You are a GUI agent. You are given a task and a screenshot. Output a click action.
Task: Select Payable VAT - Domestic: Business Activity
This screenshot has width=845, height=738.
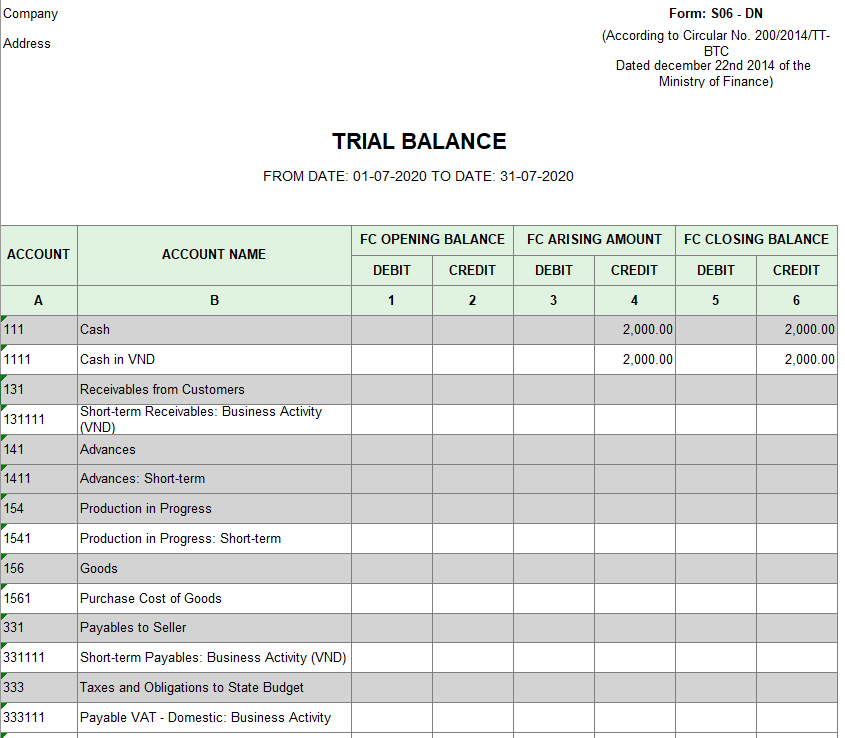(214, 718)
